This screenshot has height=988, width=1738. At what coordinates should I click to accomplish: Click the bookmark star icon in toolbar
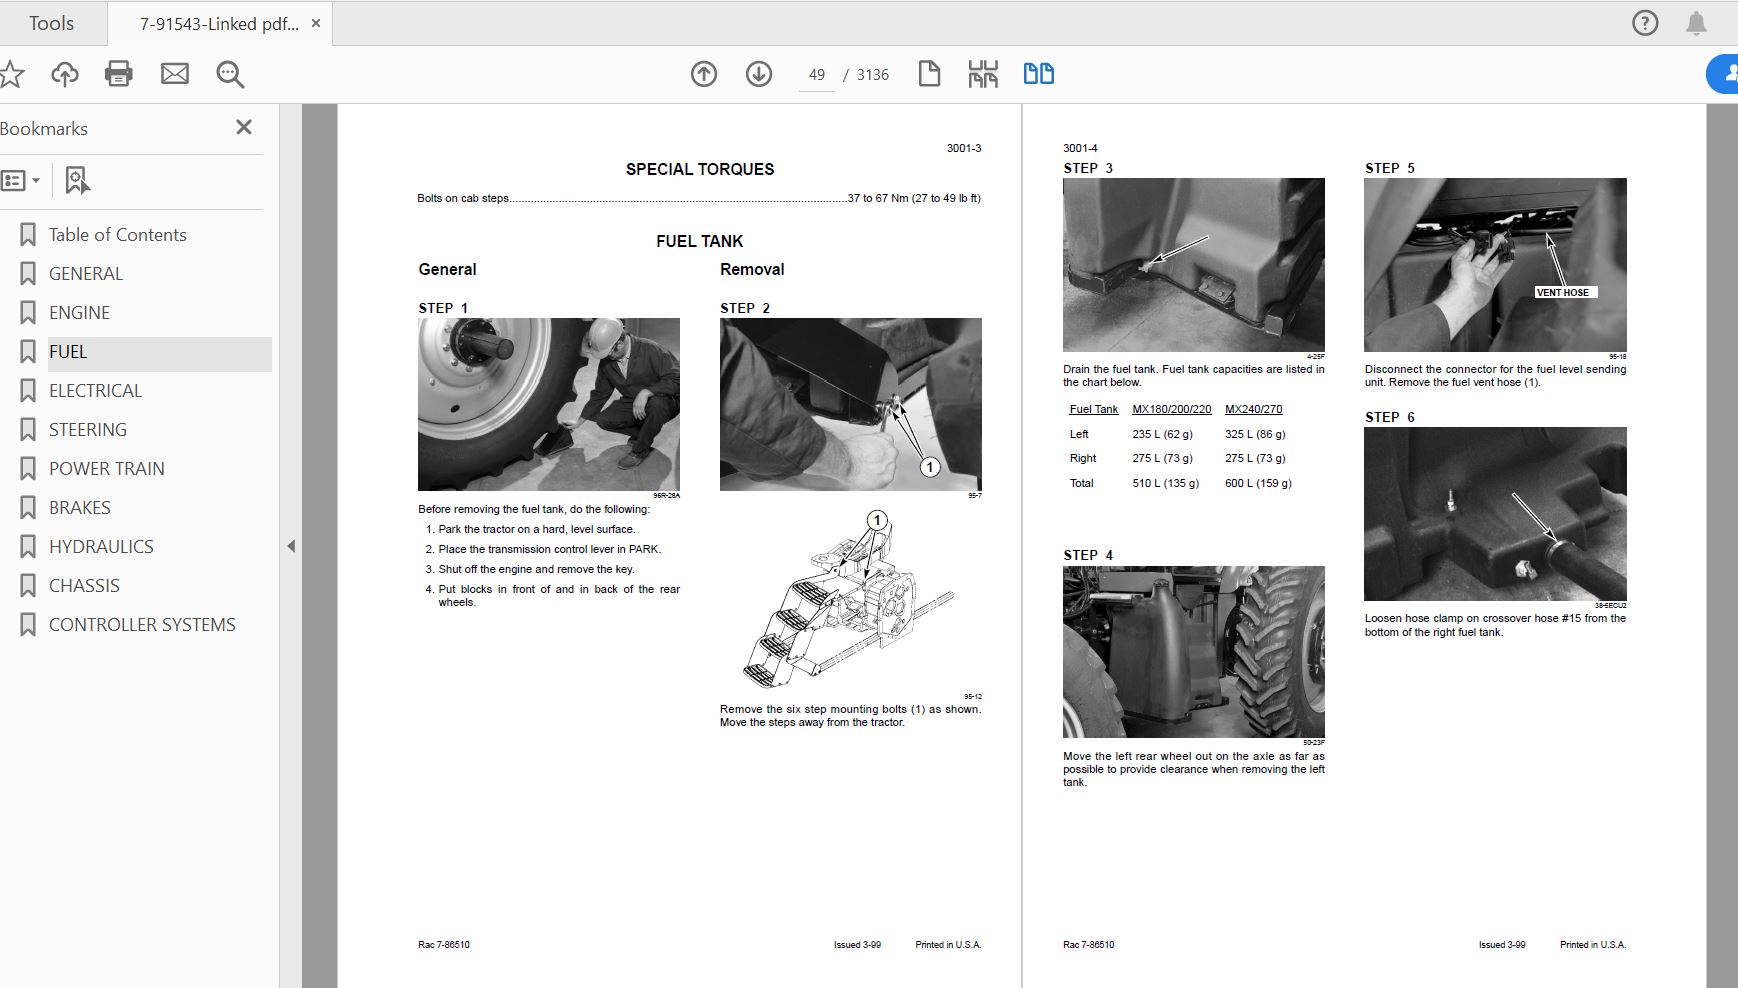(12, 74)
